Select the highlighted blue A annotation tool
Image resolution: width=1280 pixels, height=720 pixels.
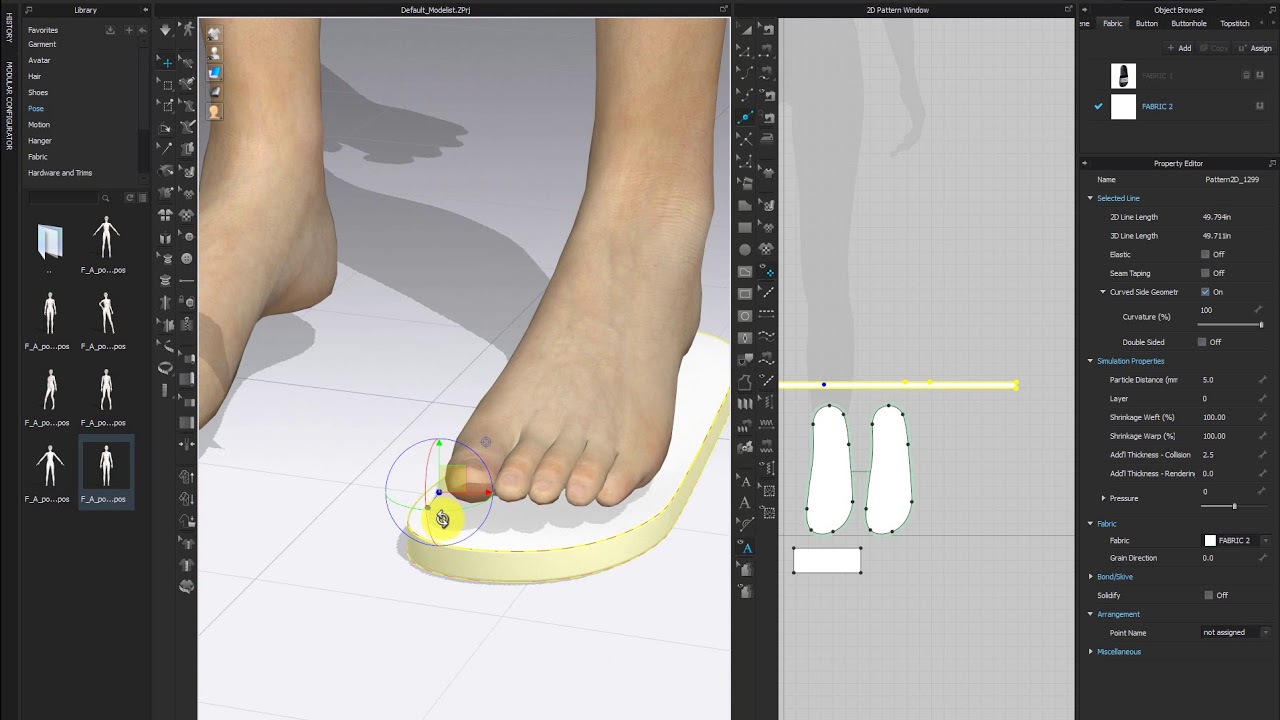coord(746,548)
